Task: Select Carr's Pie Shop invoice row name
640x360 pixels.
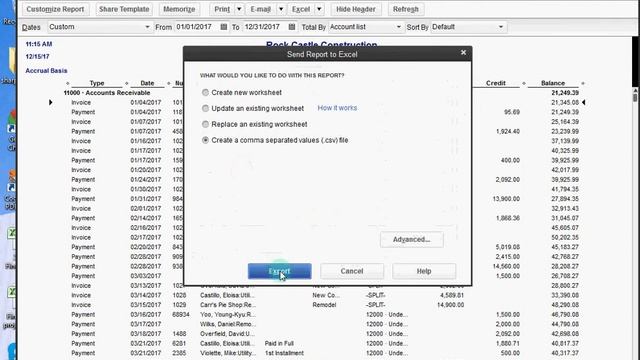Action: (x=228, y=305)
